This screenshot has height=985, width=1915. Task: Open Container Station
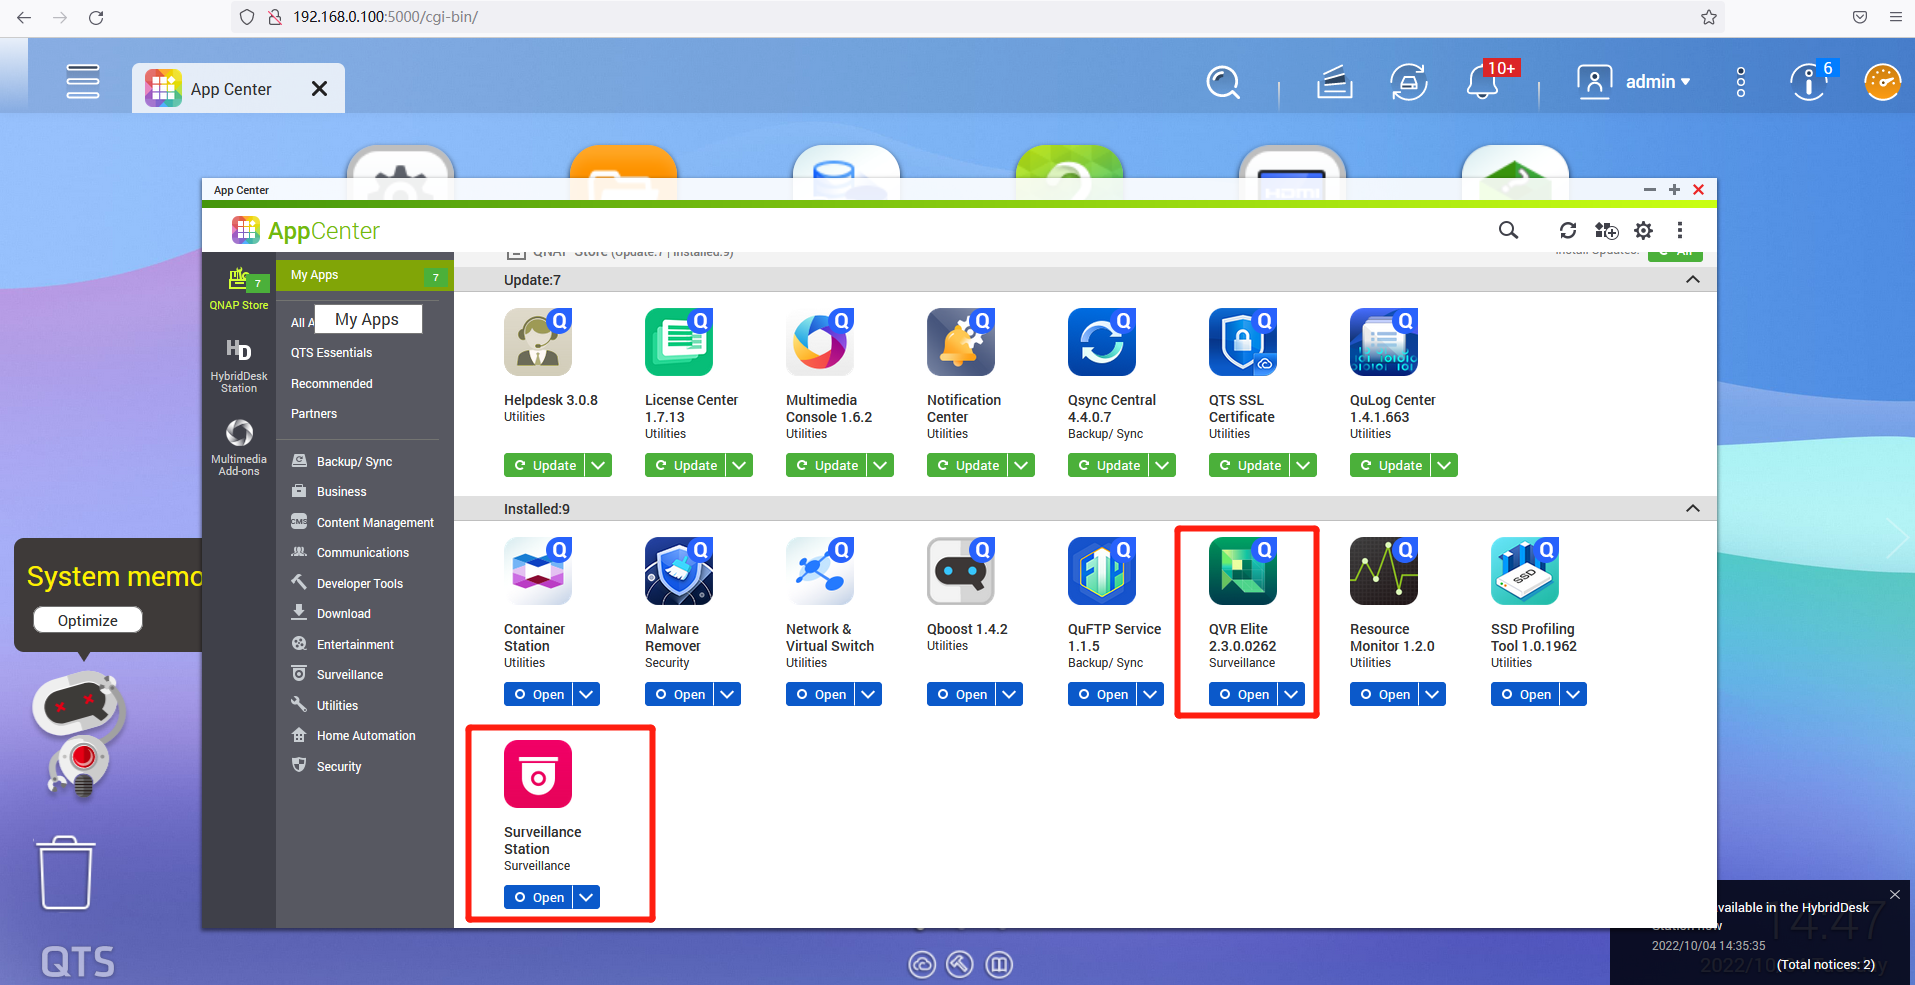coord(538,694)
